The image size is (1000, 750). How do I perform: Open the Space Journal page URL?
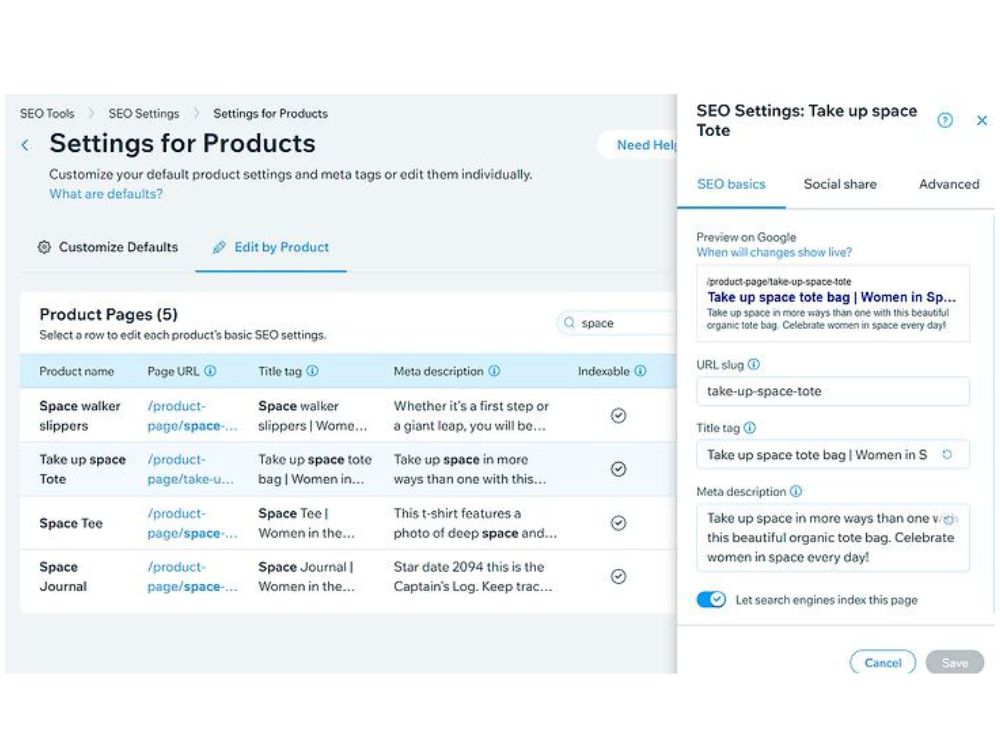click(x=192, y=577)
